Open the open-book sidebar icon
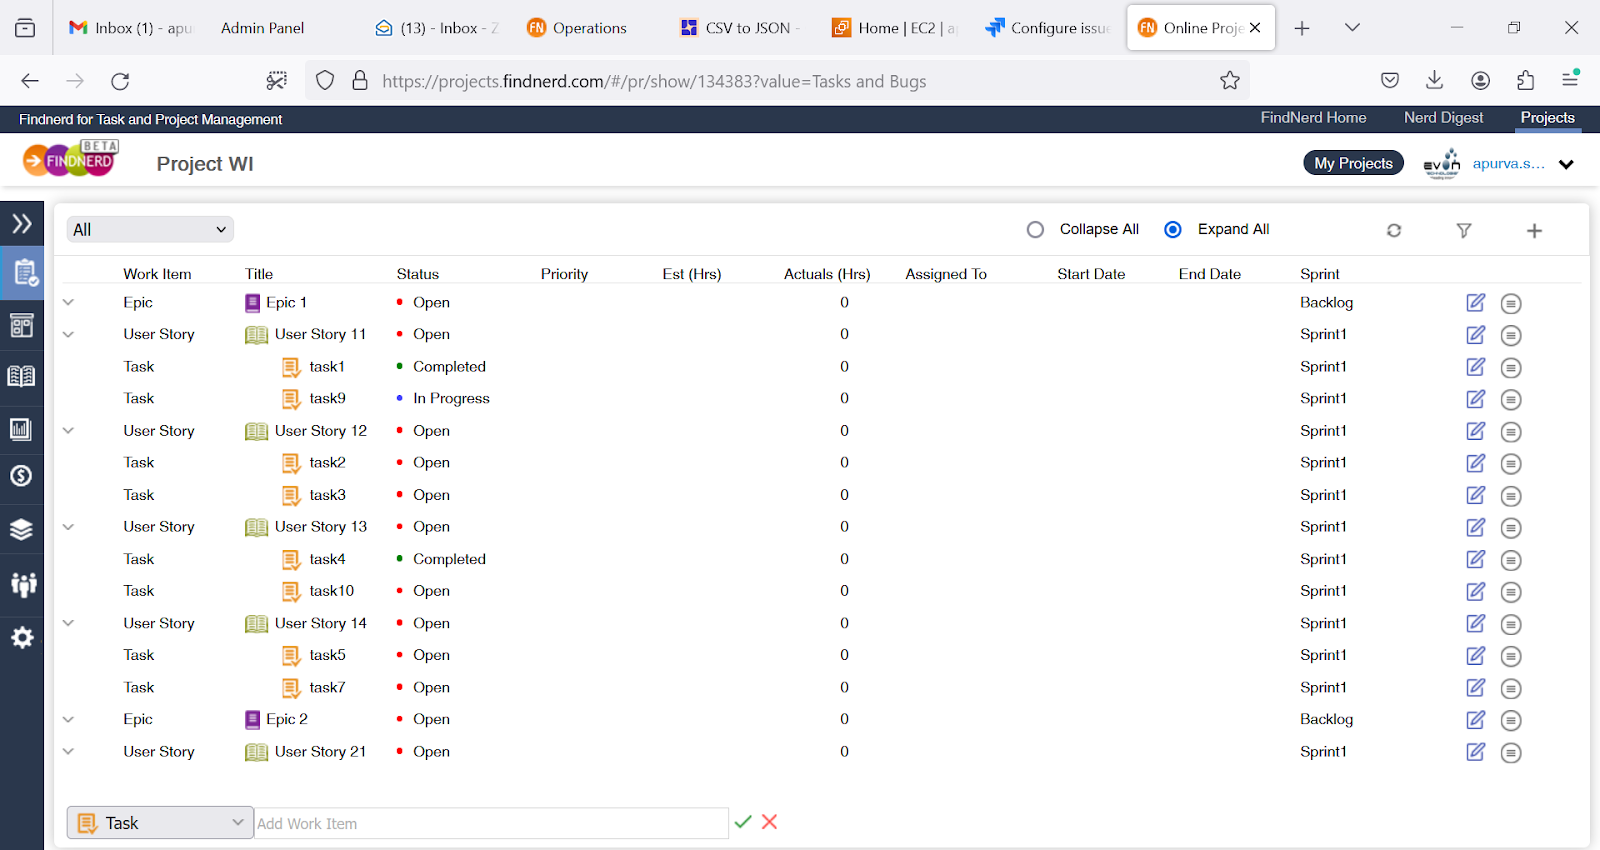 [x=22, y=376]
